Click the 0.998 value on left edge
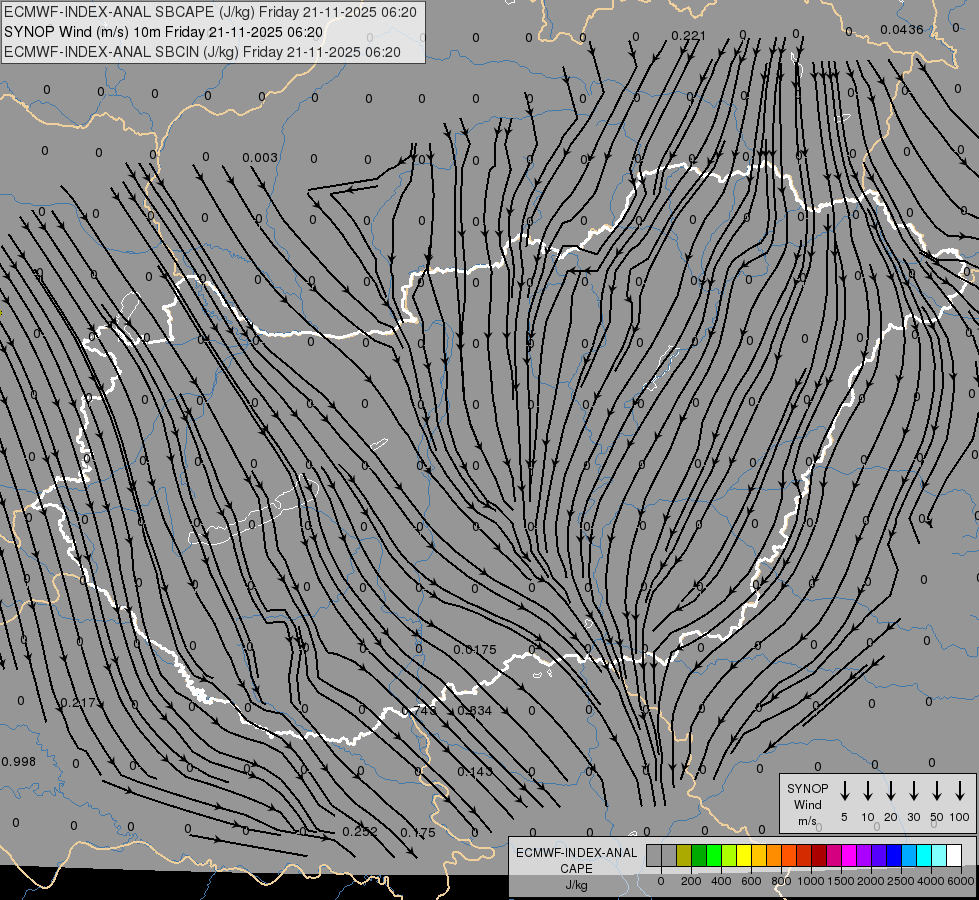The height and width of the screenshot is (900, 979). [18, 762]
